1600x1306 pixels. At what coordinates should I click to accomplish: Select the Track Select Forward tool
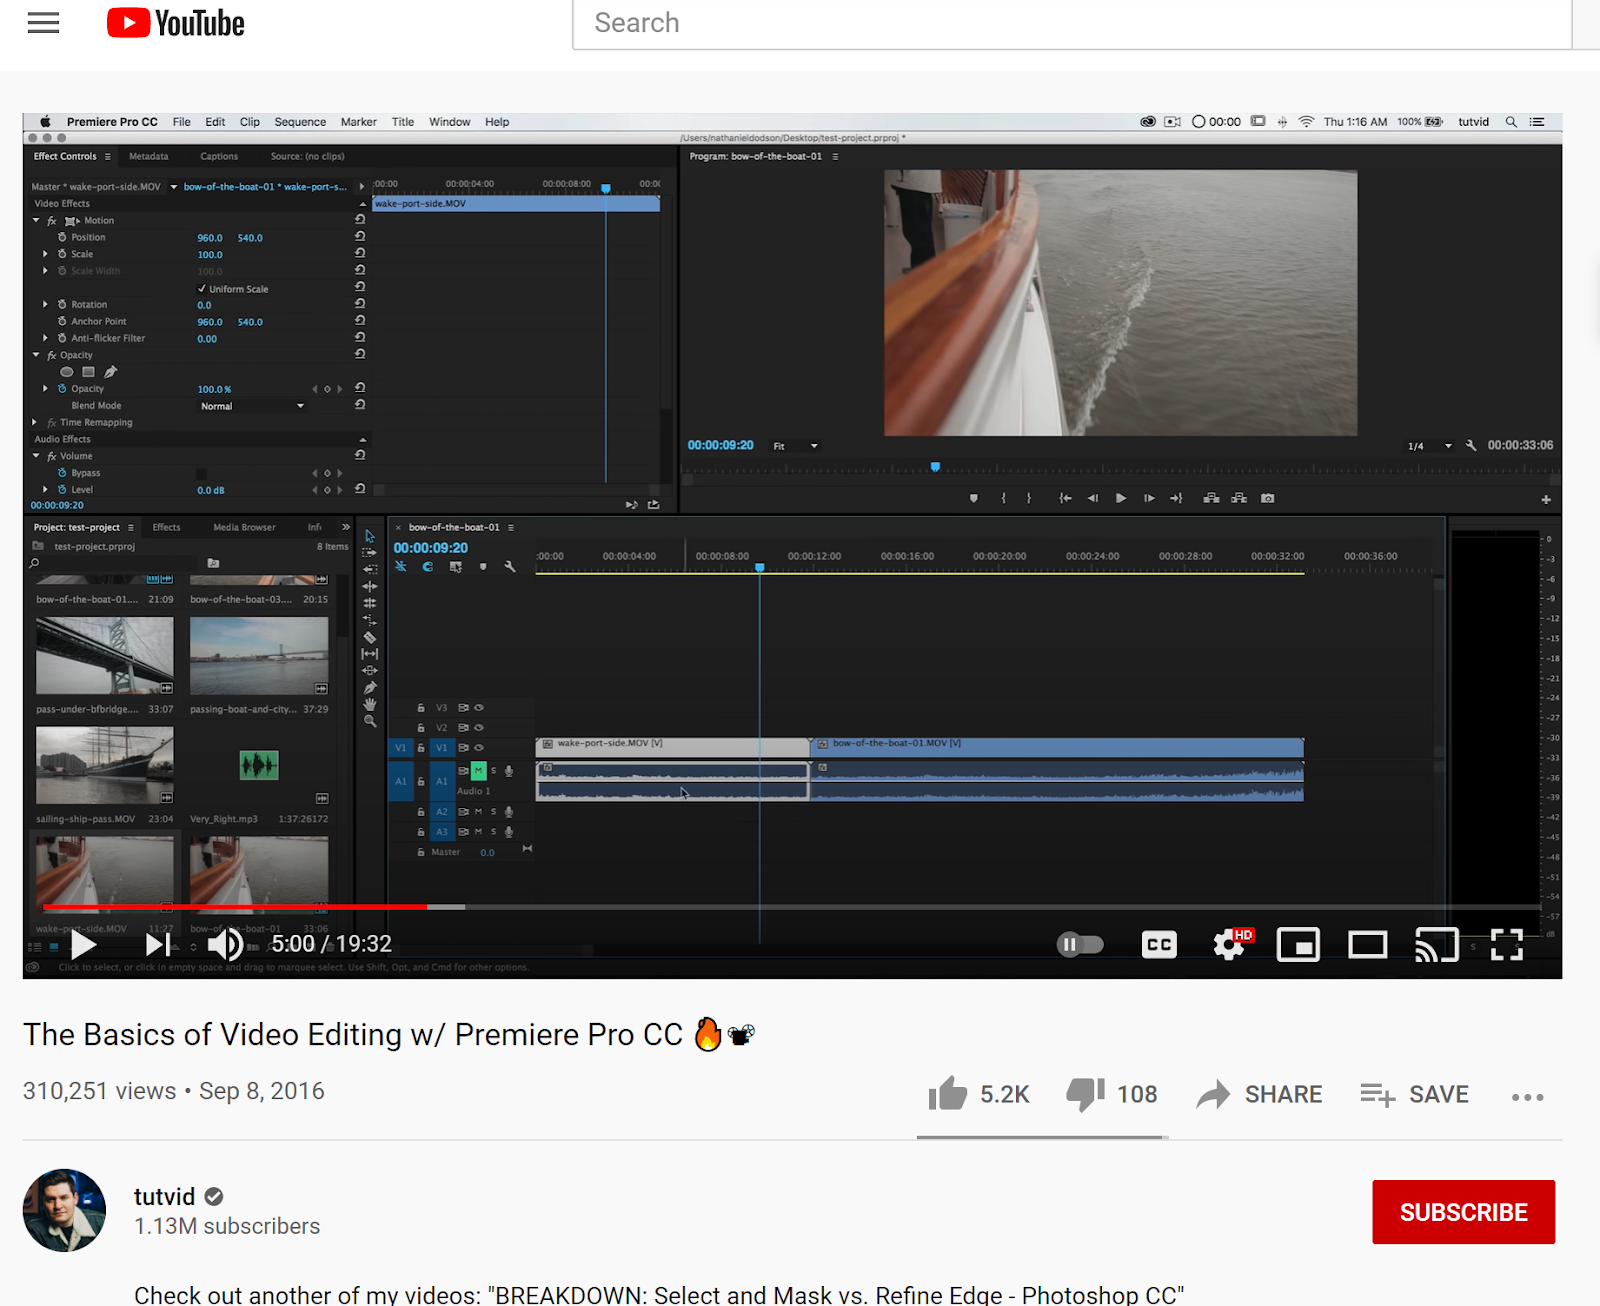point(369,552)
